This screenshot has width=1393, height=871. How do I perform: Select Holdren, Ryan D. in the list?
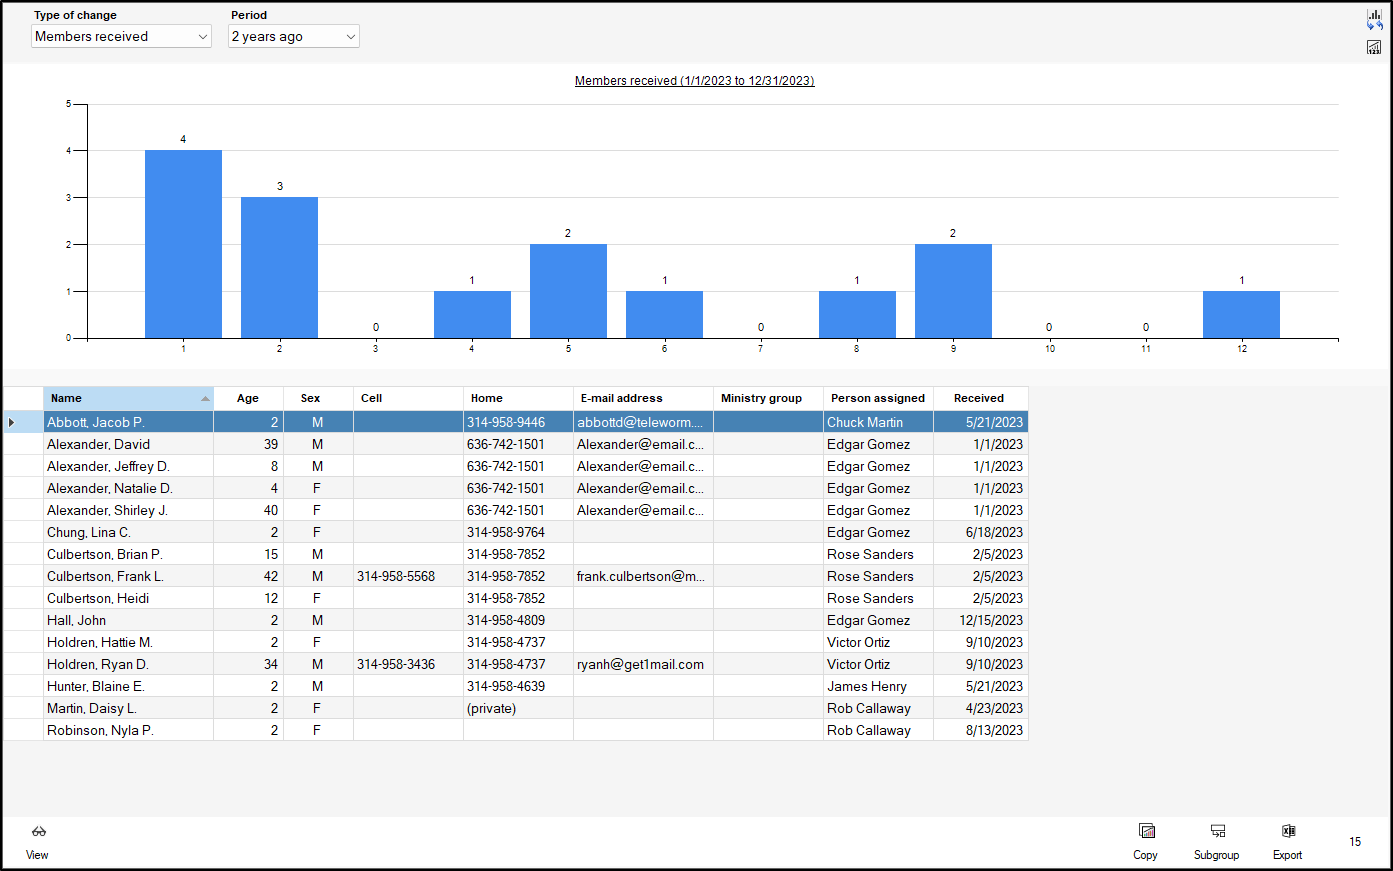coord(98,665)
